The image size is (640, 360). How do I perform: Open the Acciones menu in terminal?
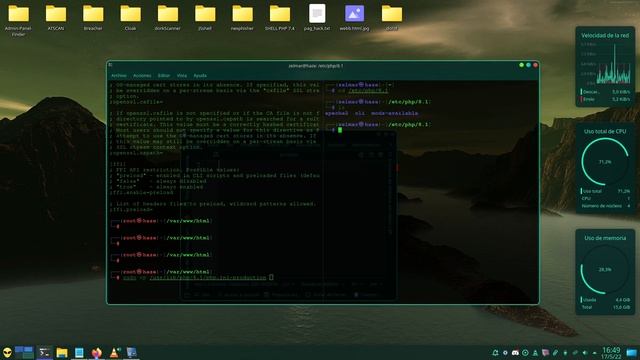142,76
